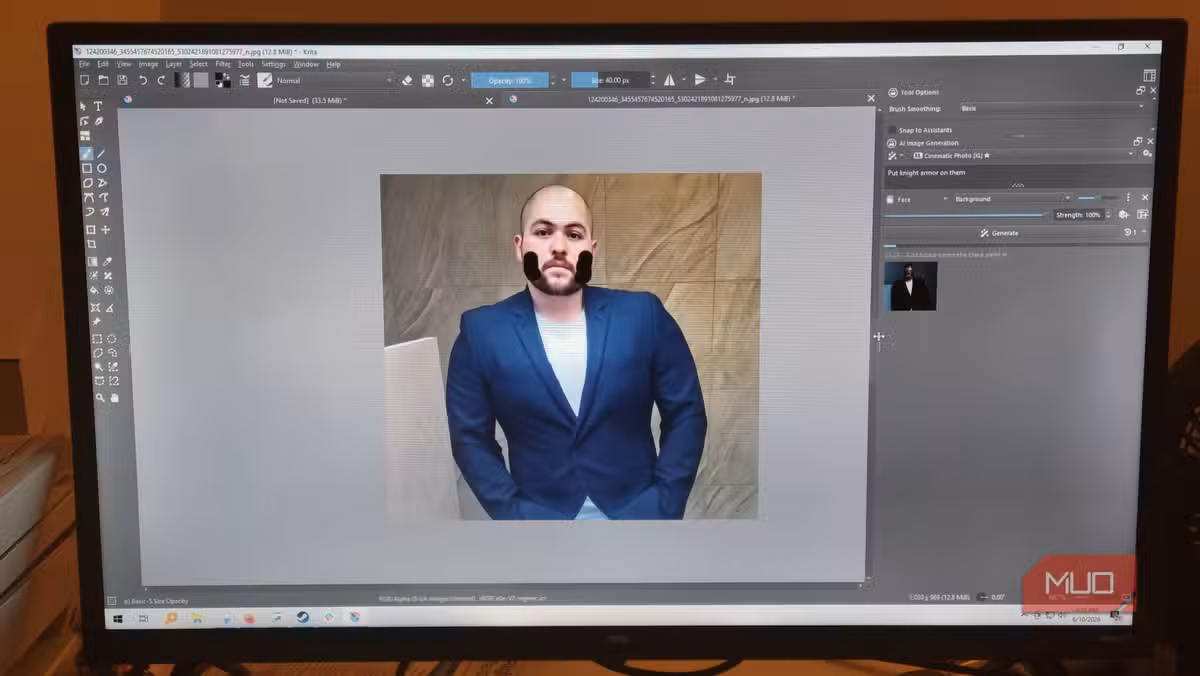Toggle eraser mode in toolbar
Viewport: 1200px width, 676px height.
(407, 81)
